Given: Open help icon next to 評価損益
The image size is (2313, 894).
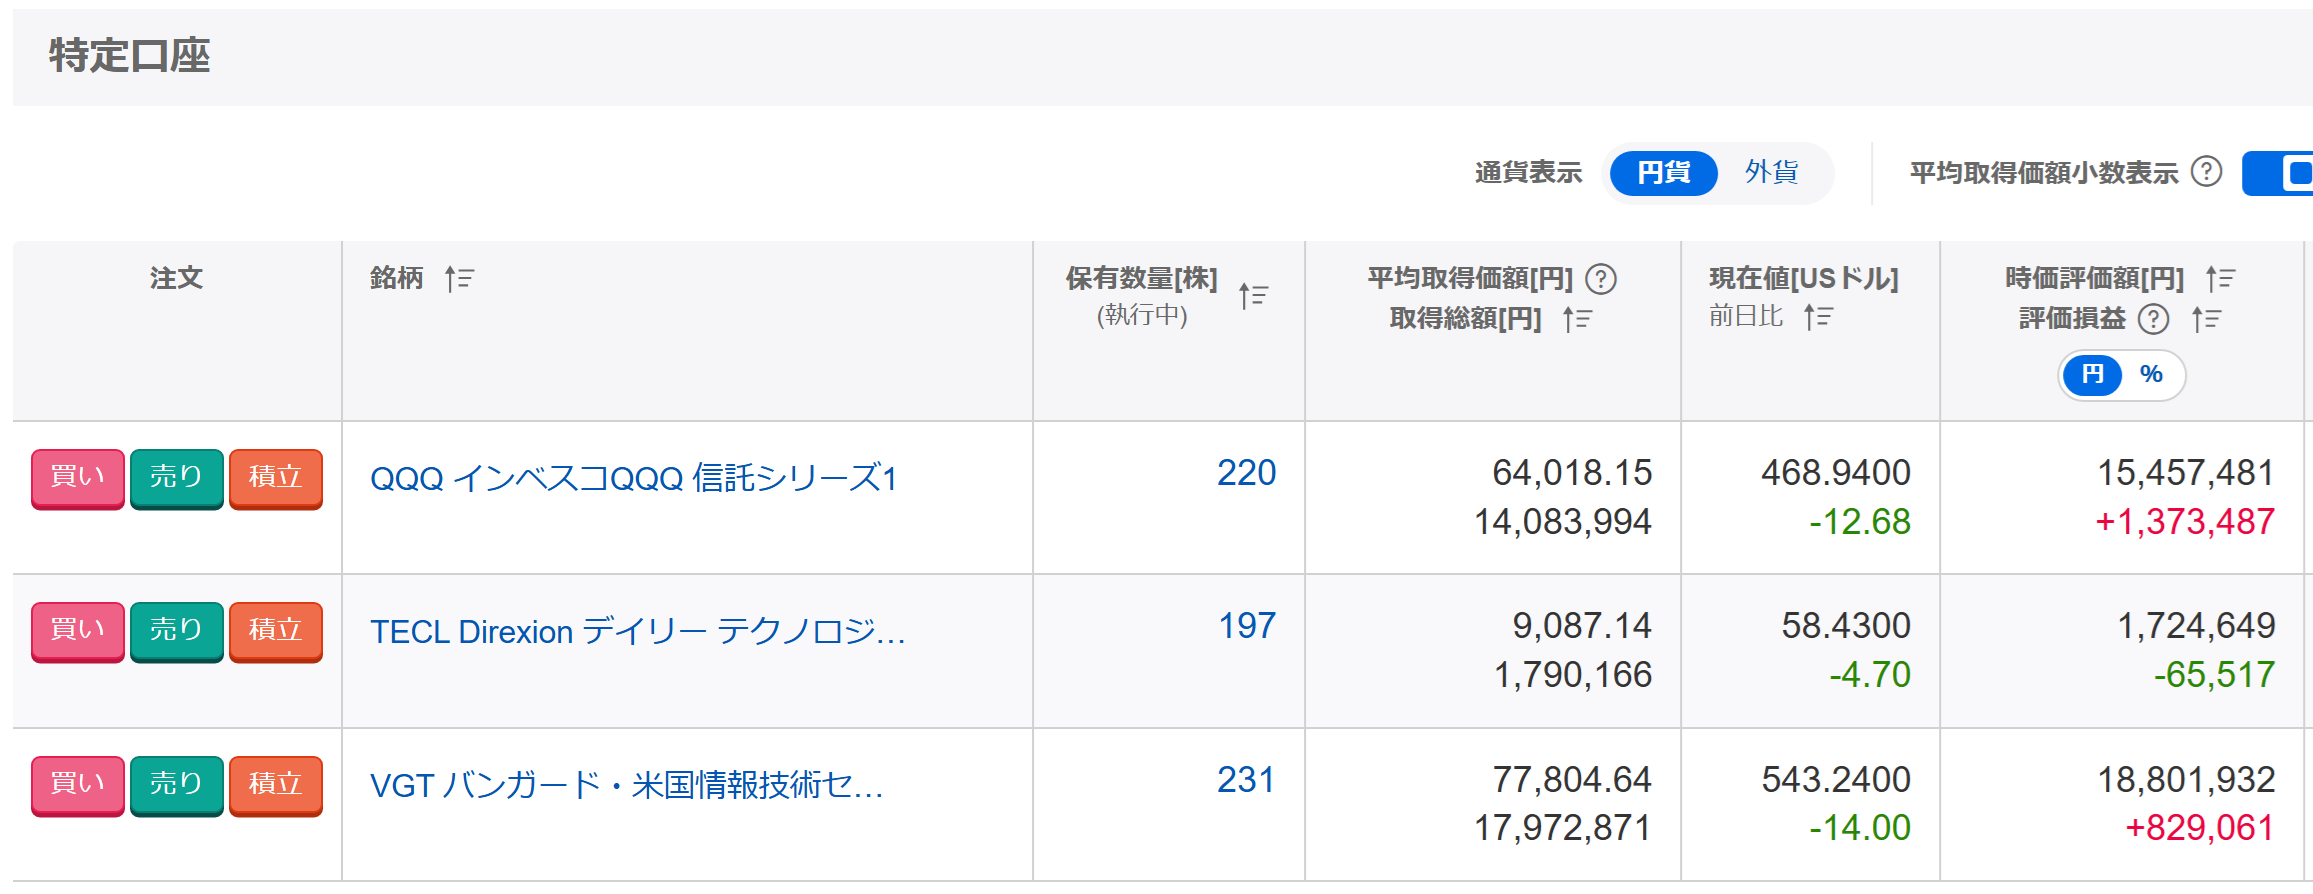Looking at the screenshot, I should (x=2153, y=319).
